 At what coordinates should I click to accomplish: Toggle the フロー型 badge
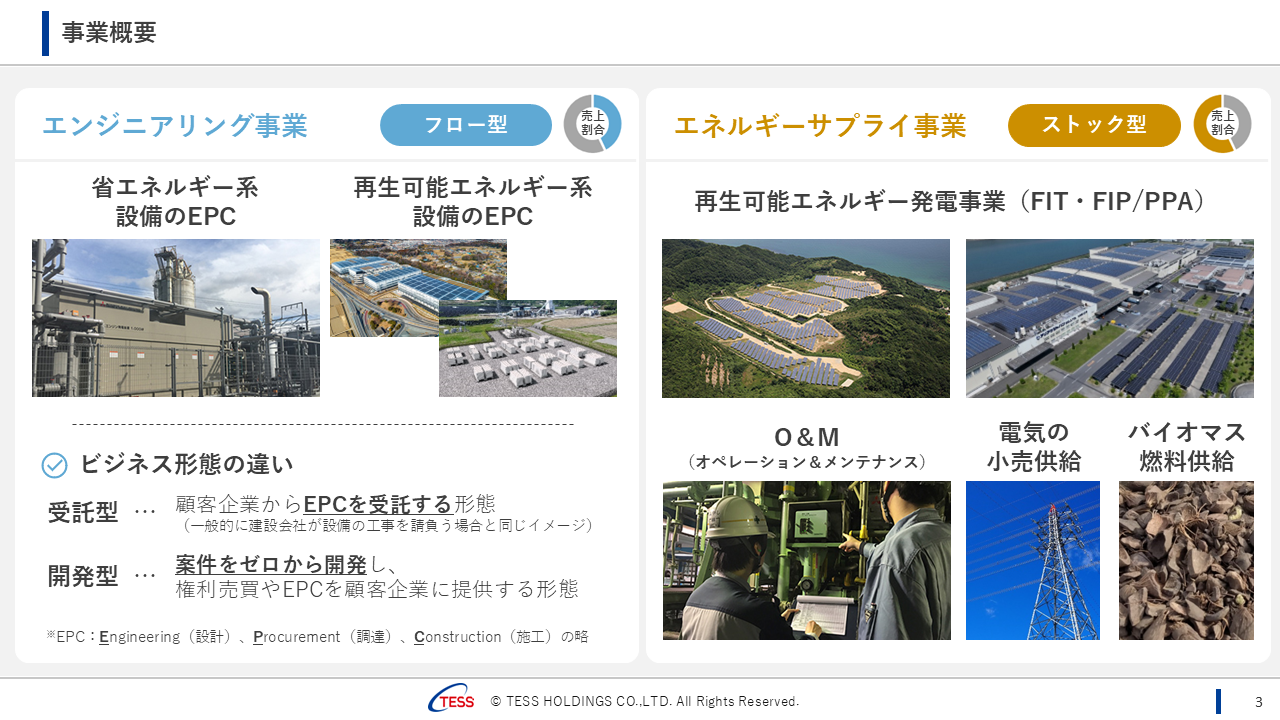(x=466, y=125)
